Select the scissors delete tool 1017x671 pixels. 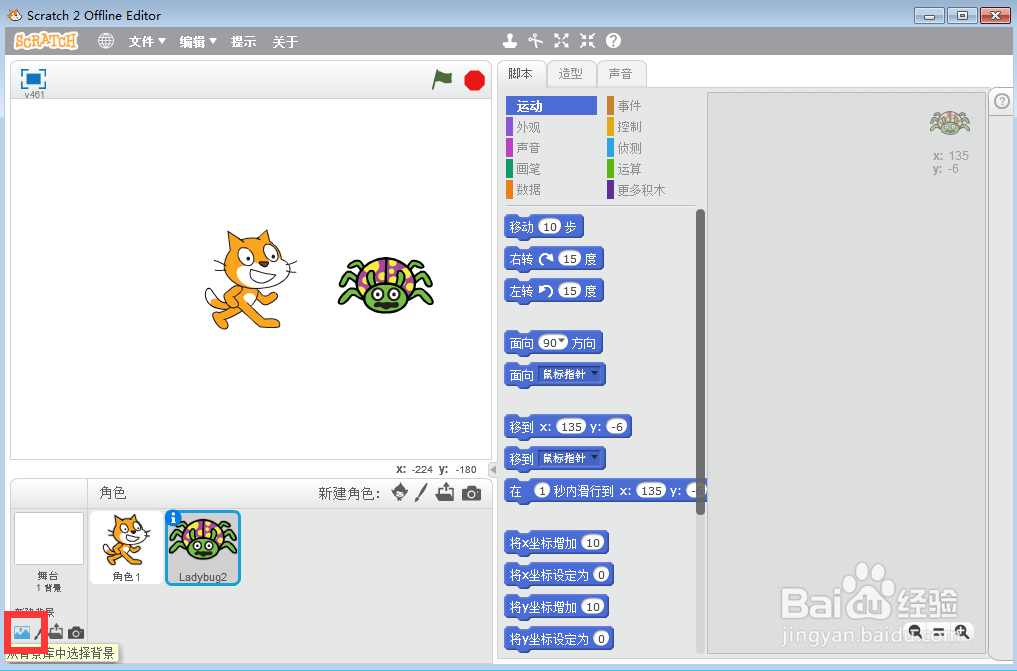535,41
